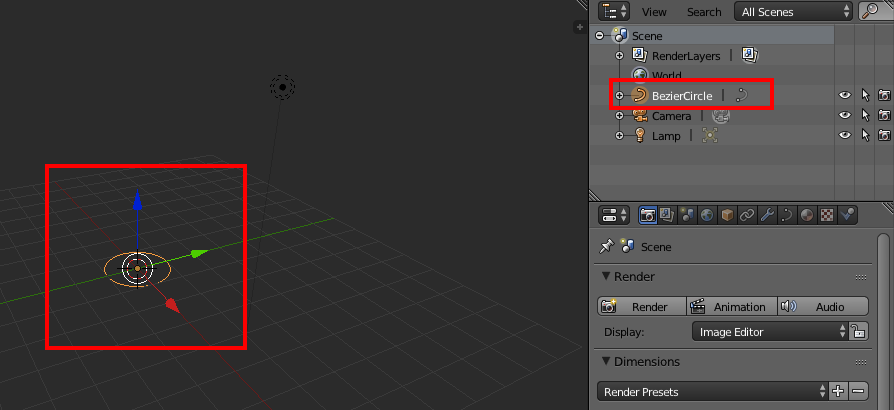Open the Physics properties tab

pyautogui.click(x=847, y=215)
